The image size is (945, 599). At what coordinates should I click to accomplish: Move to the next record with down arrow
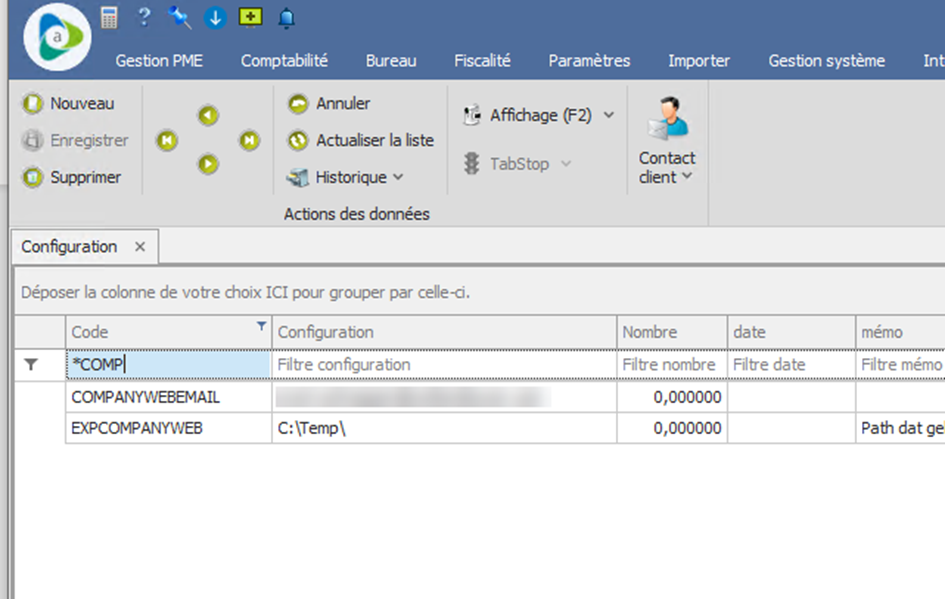(208, 164)
